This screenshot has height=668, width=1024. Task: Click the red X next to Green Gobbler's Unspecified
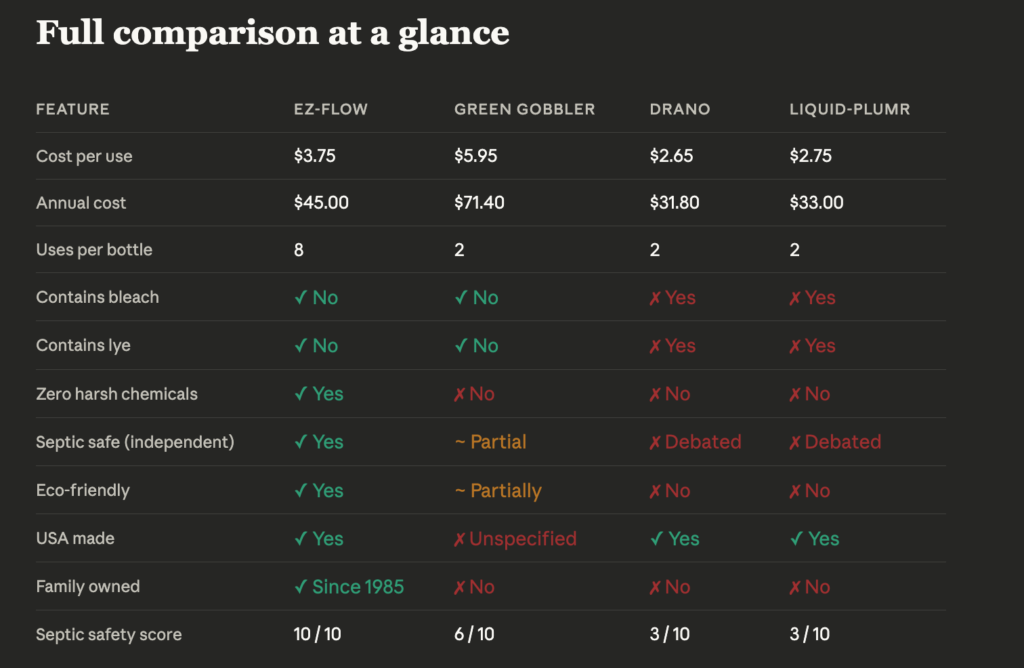460,539
